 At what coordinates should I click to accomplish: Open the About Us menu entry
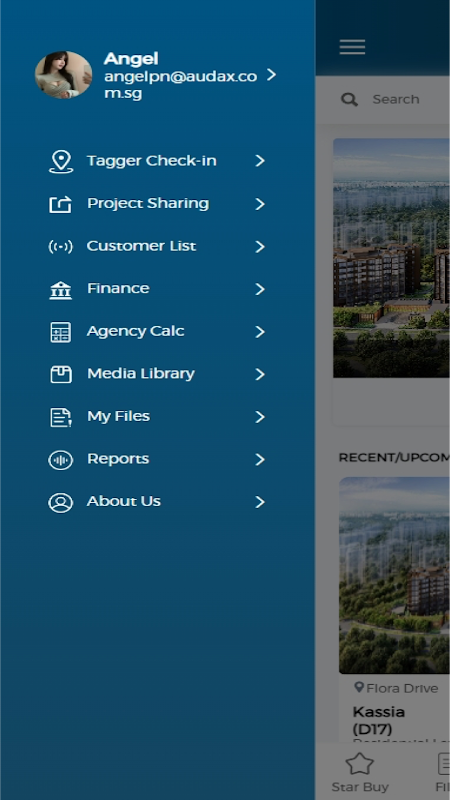(157, 503)
